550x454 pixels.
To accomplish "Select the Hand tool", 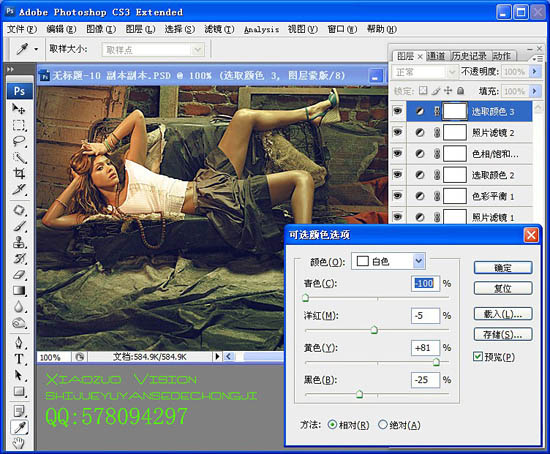I will [x=19, y=443].
